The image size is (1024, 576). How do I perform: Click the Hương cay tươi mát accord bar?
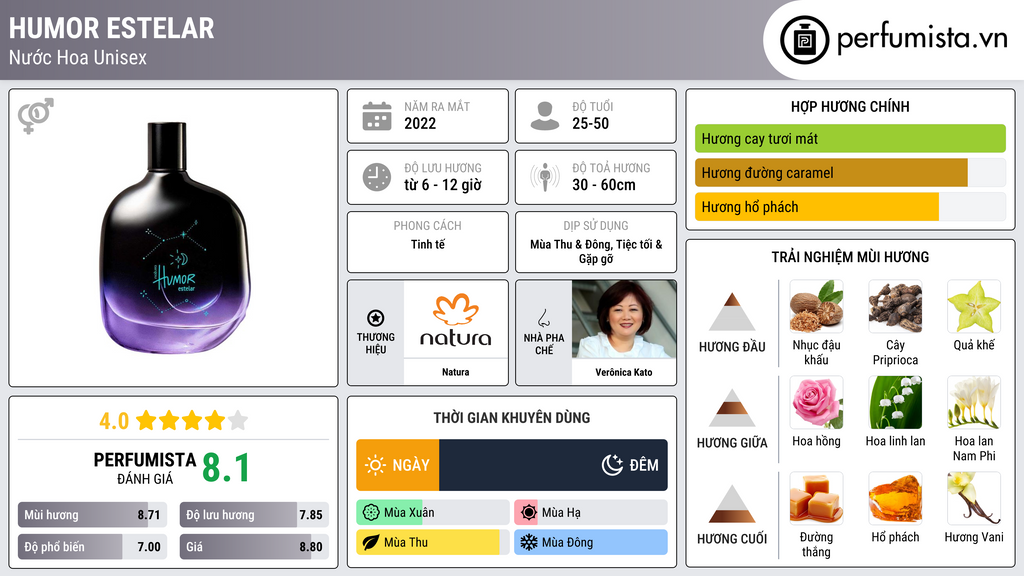tap(850, 138)
